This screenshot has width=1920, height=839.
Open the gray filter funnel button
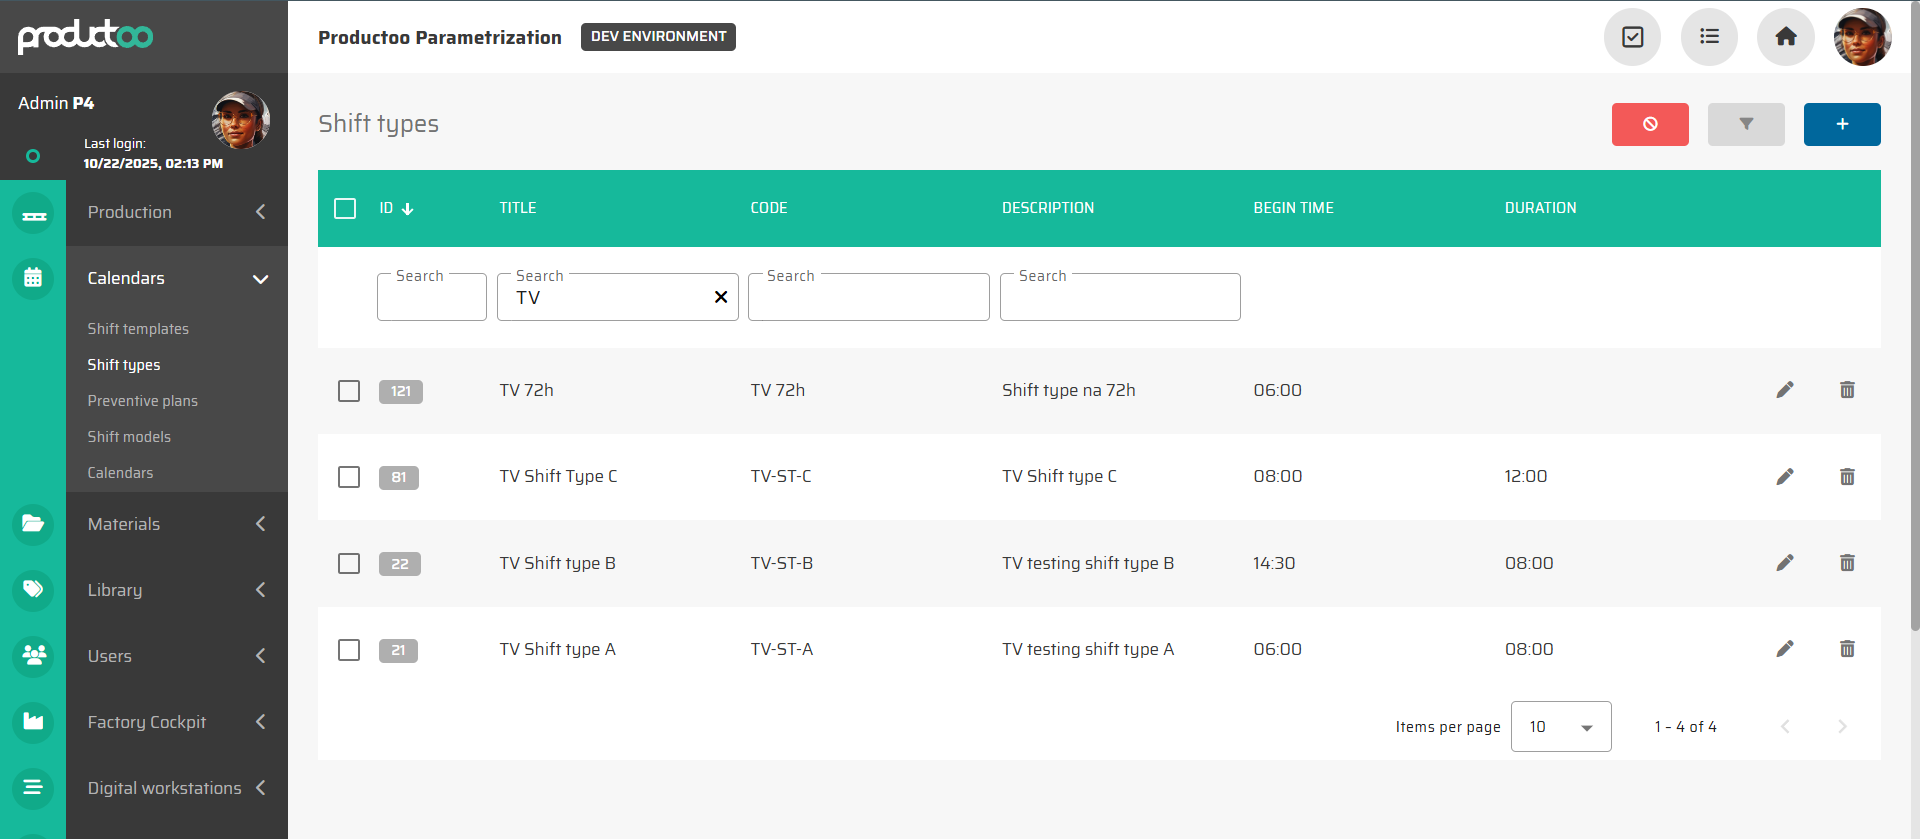(1745, 124)
